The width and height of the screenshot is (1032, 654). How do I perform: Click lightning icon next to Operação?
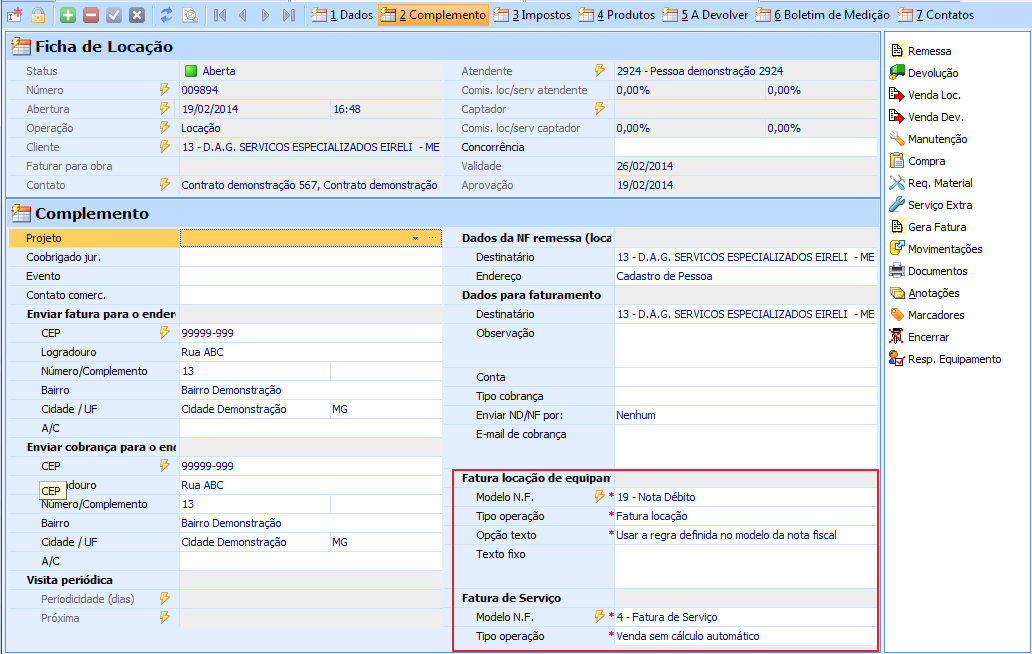165,128
